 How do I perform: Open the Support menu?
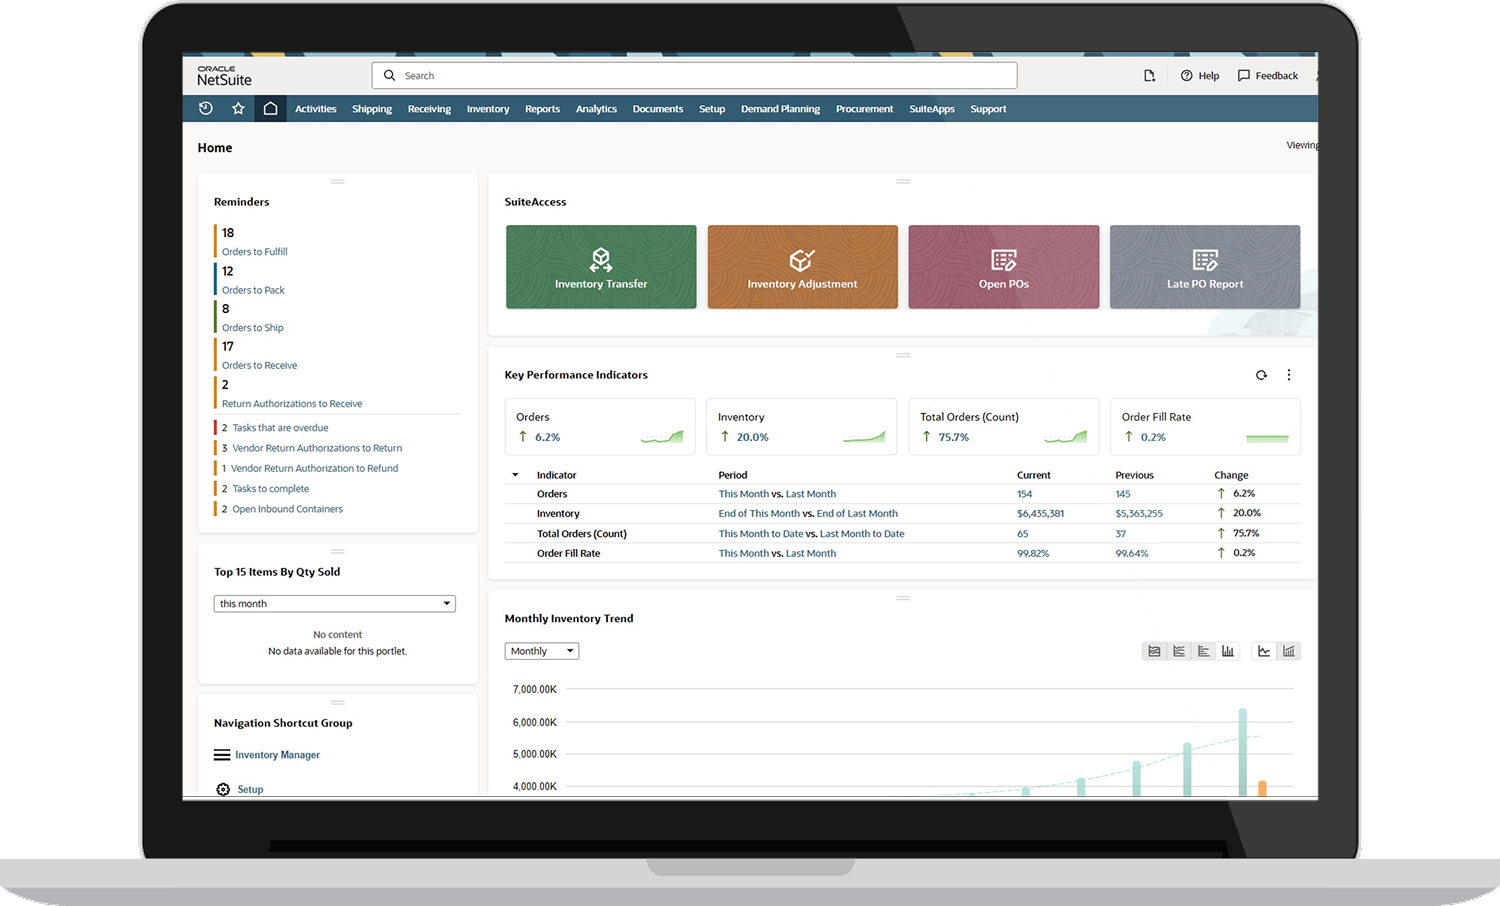tap(988, 109)
